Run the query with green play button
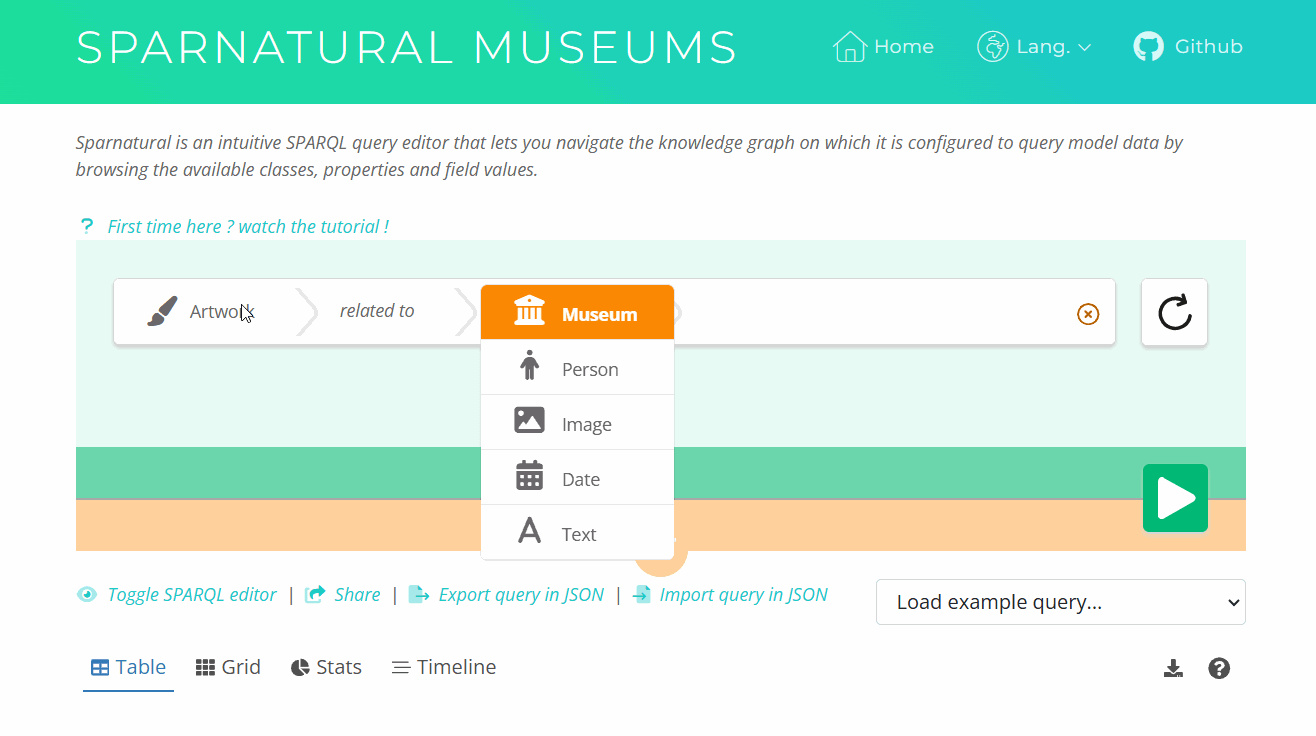 tap(1175, 498)
